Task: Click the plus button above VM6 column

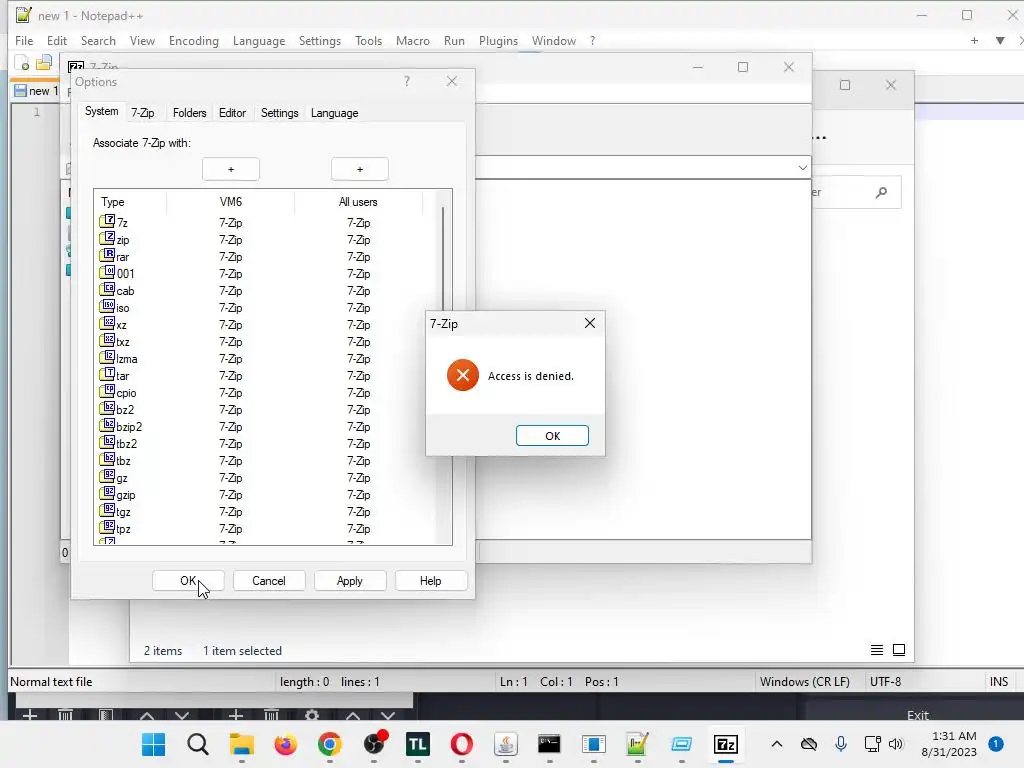Action: coord(231,169)
